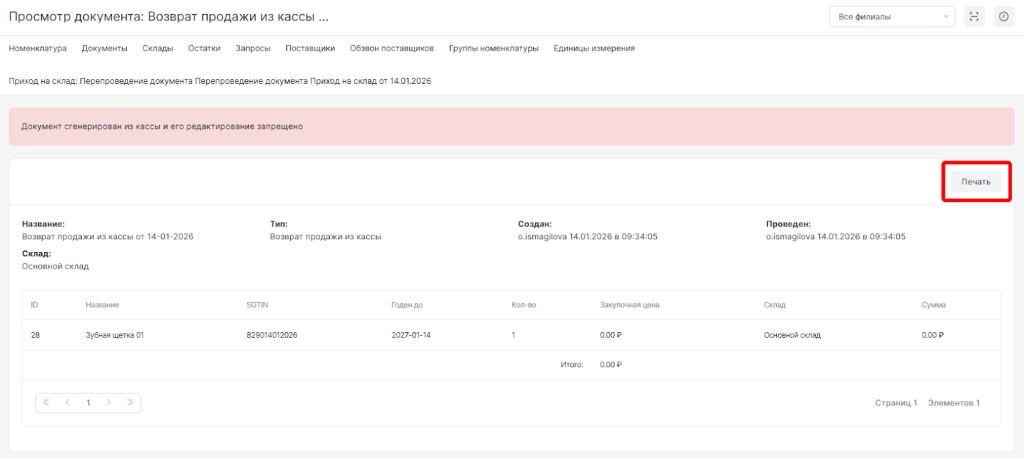Click the clock icon in header

1003,16
